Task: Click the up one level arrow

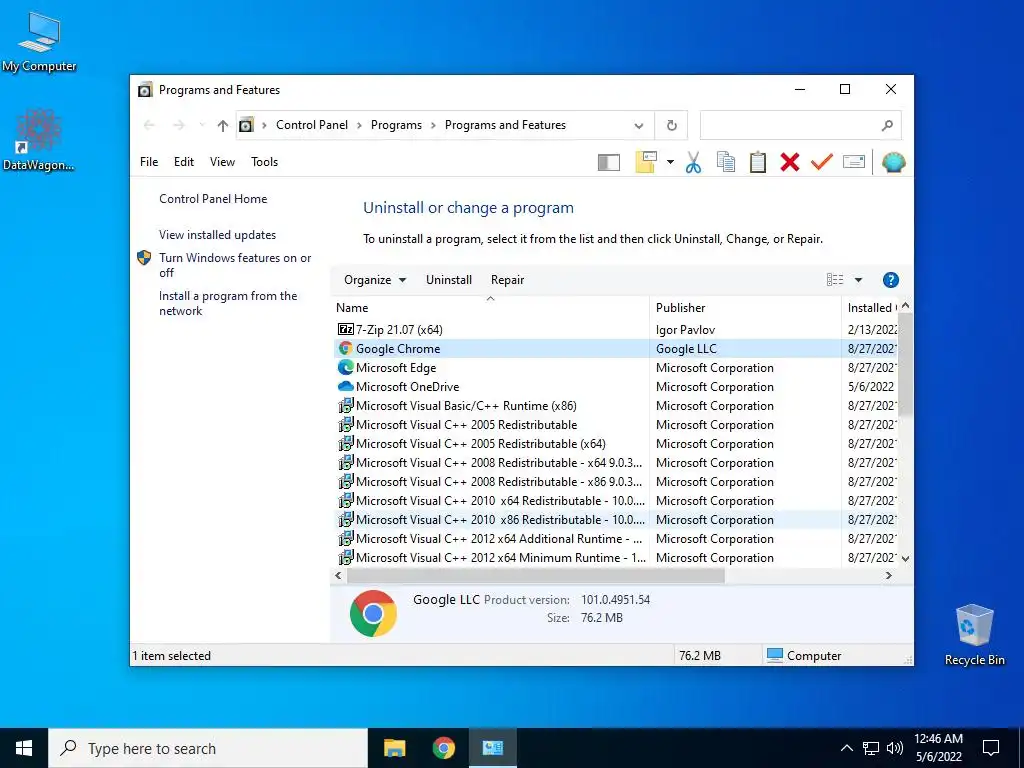Action: click(x=223, y=125)
